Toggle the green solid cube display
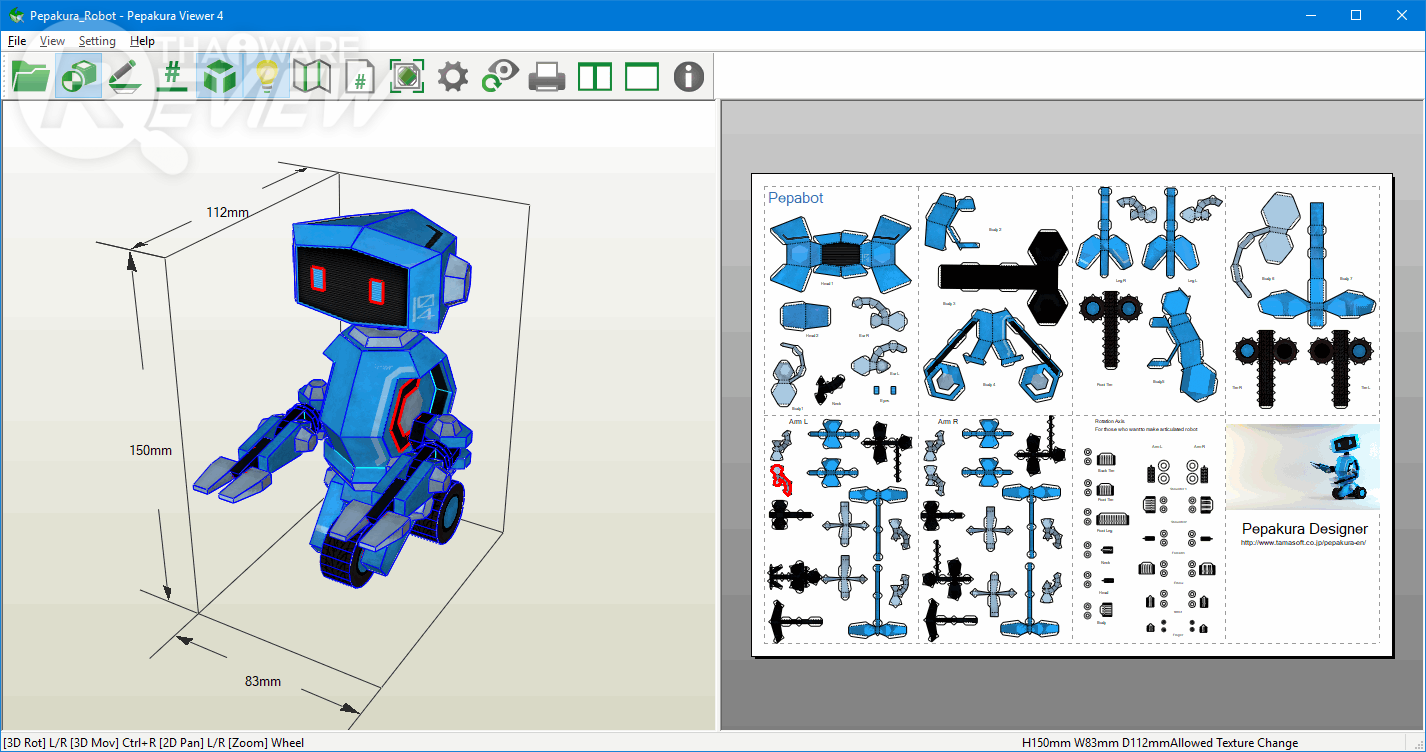The width and height of the screenshot is (1426, 752). 219,76
